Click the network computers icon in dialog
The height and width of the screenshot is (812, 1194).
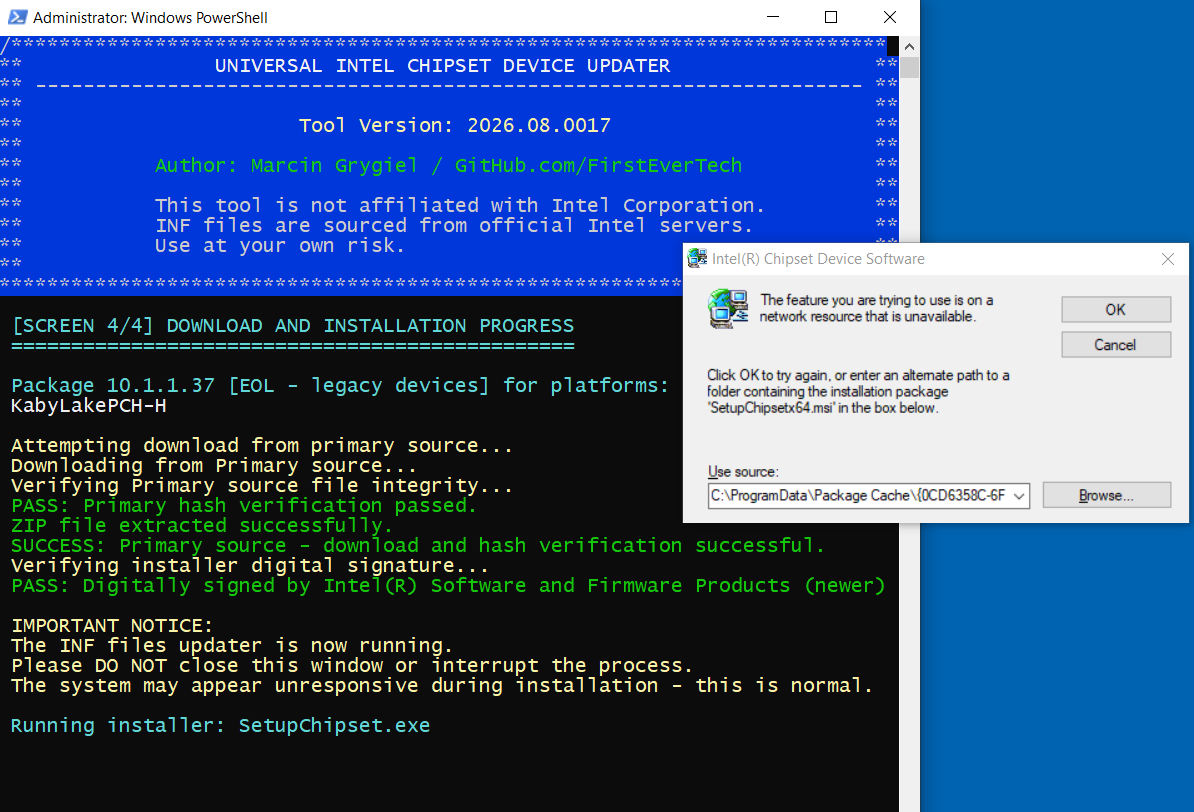pos(727,308)
